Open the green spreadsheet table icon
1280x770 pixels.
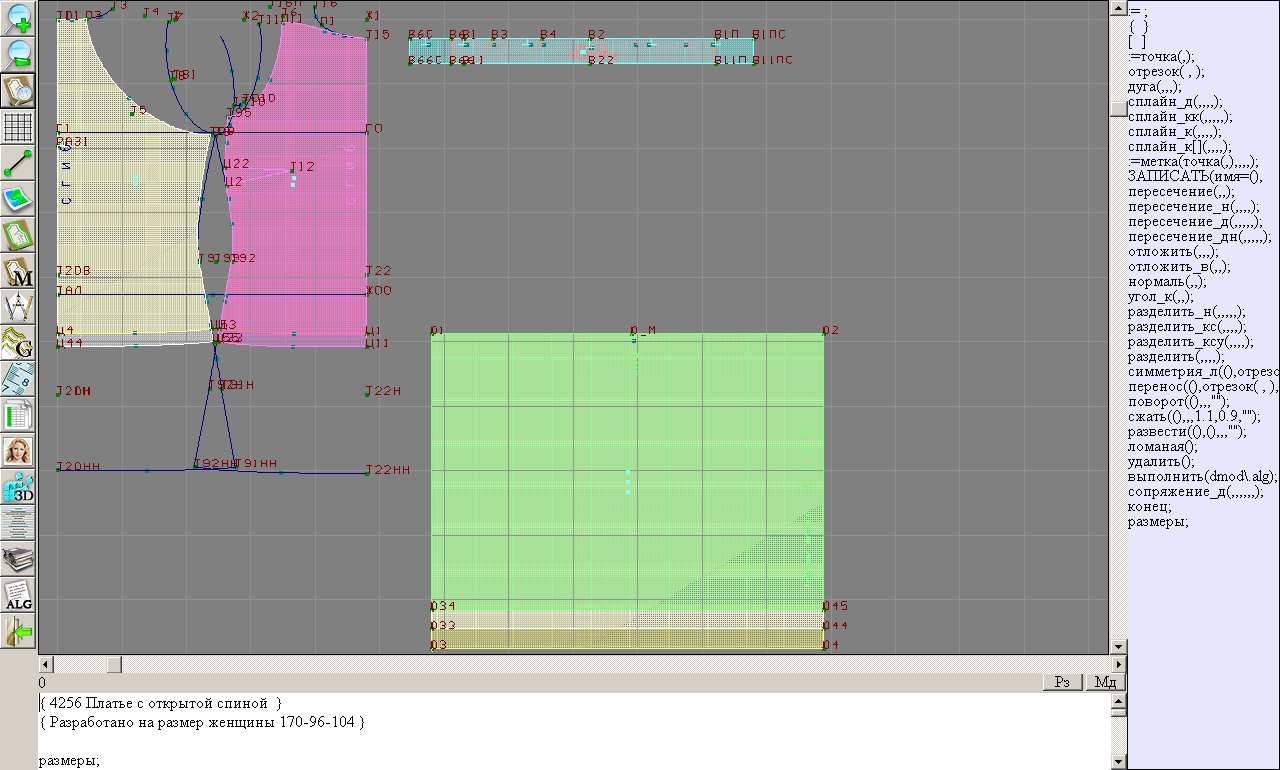(19, 415)
